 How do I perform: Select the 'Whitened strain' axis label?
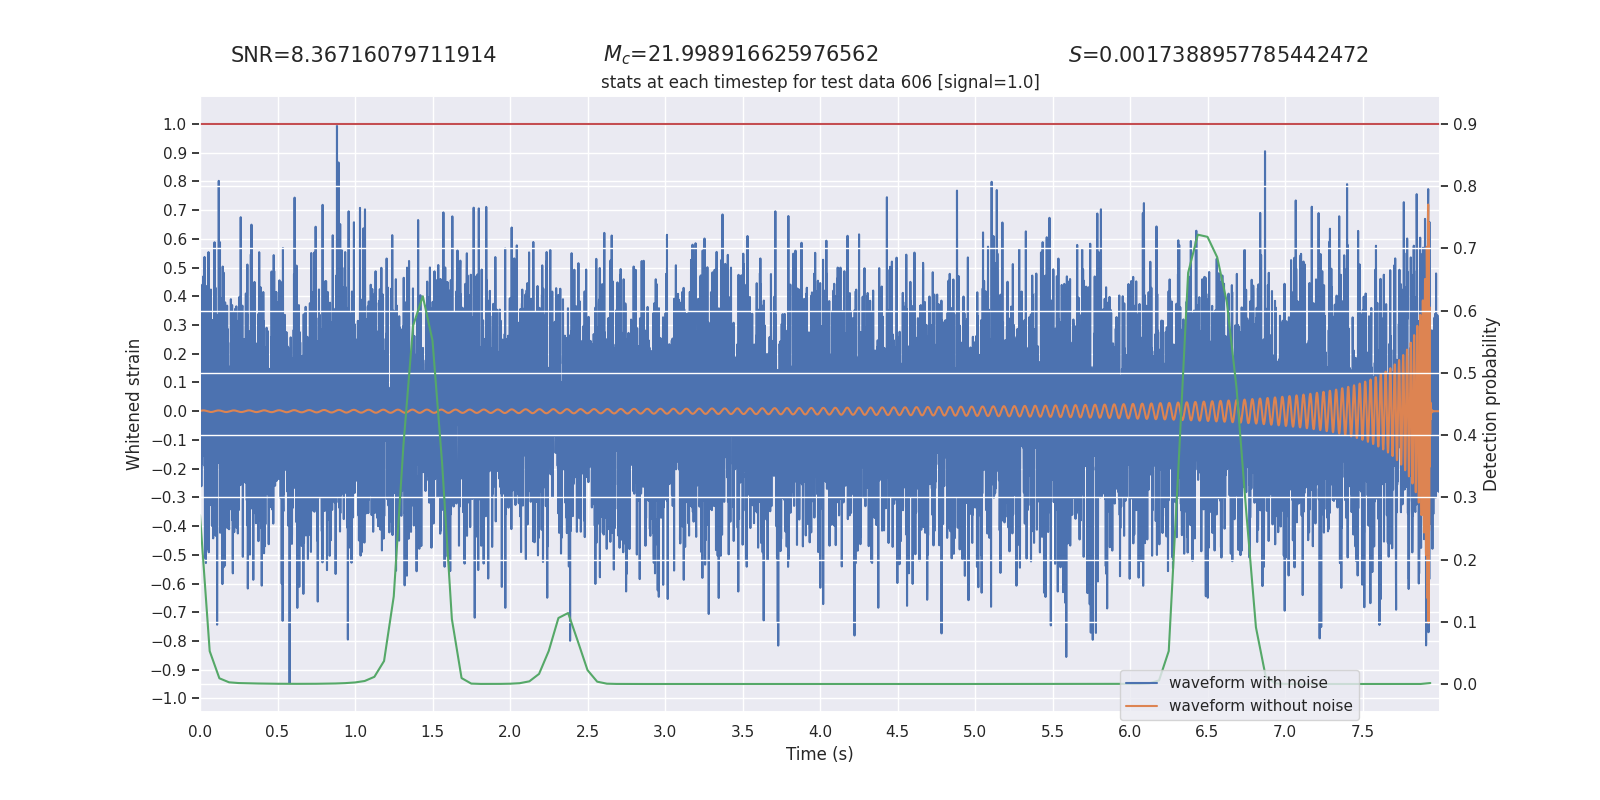click(x=134, y=404)
